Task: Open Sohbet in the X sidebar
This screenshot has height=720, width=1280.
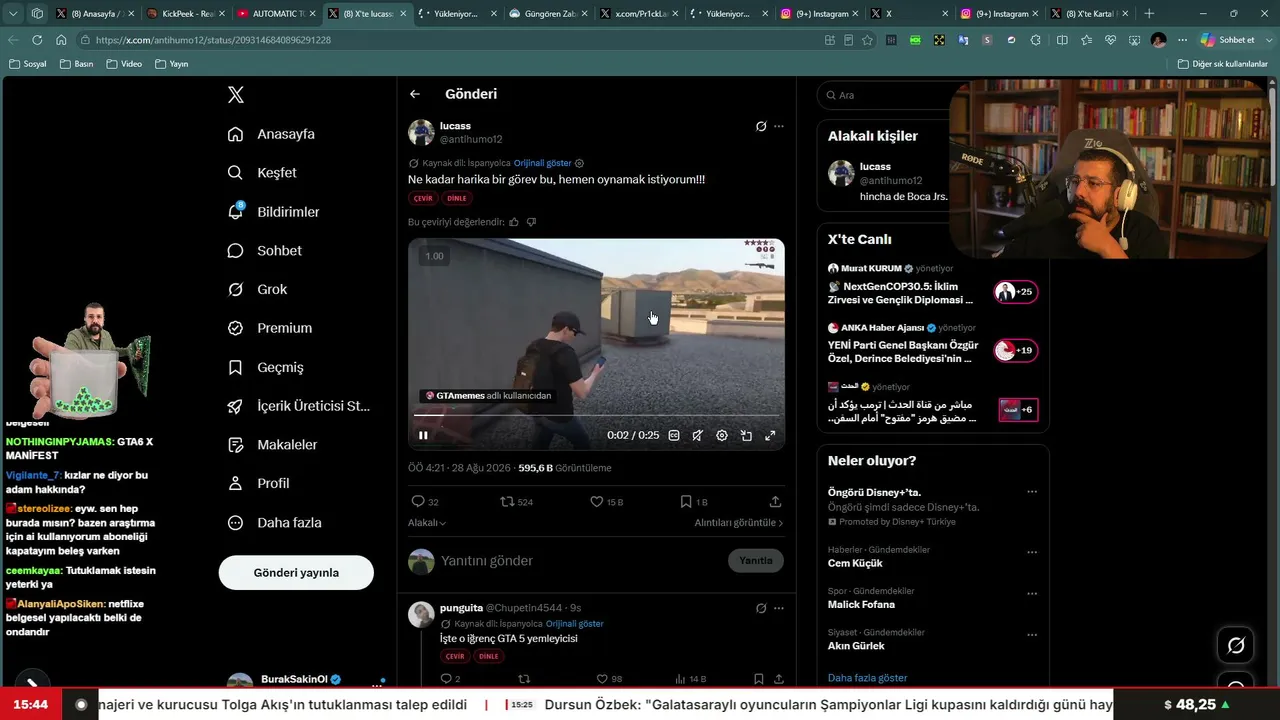Action: (265, 251)
